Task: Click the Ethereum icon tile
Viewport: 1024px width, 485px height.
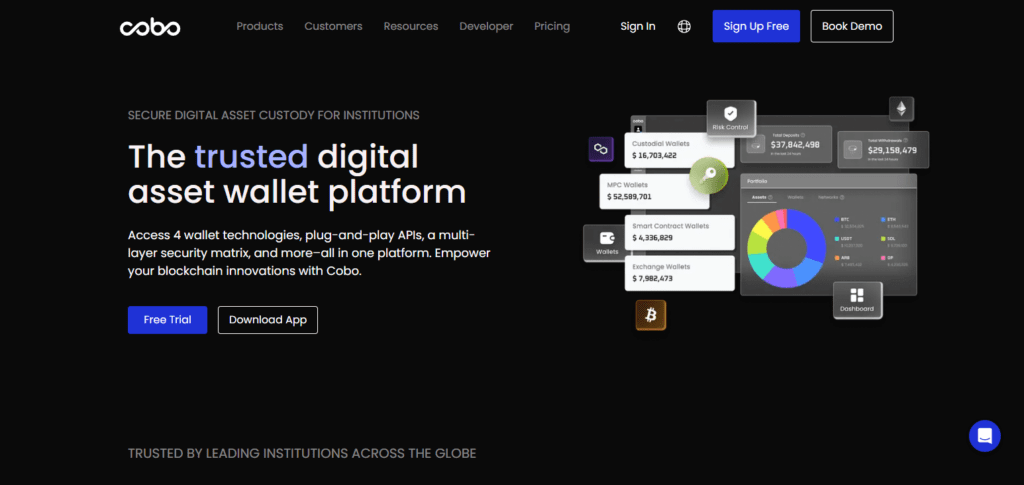Action: tap(901, 108)
